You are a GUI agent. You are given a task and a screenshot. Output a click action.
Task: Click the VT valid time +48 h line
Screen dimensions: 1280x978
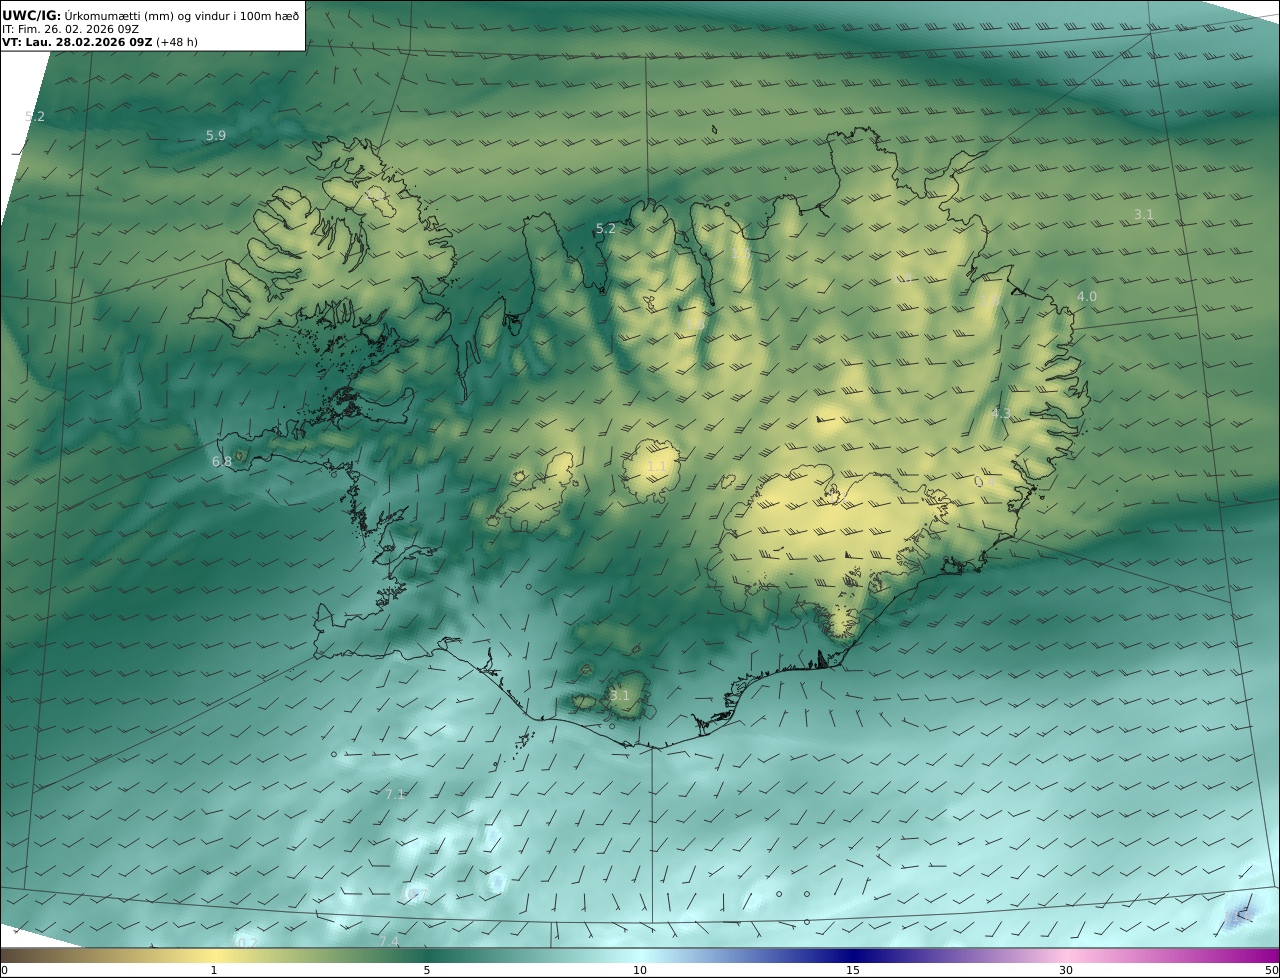pyautogui.click(x=100, y=42)
